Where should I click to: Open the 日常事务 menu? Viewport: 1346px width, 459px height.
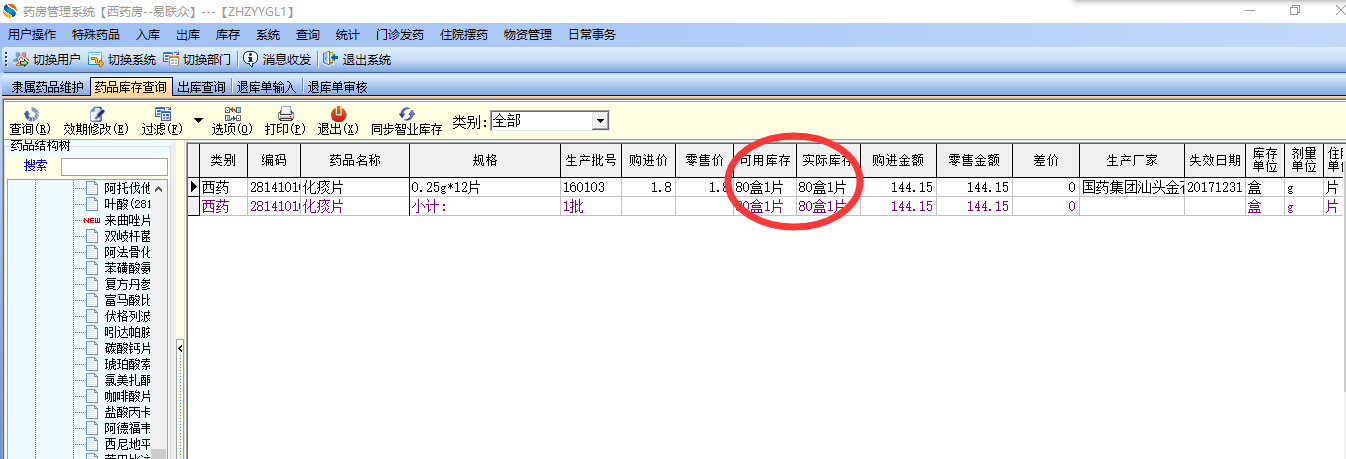click(x=592, y=34)
